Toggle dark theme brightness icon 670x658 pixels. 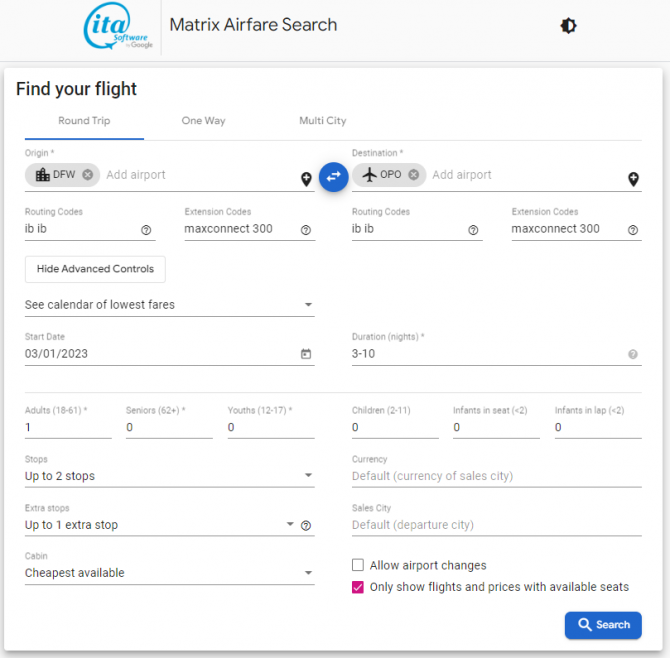pyautogui.click(x=568, y=26)
